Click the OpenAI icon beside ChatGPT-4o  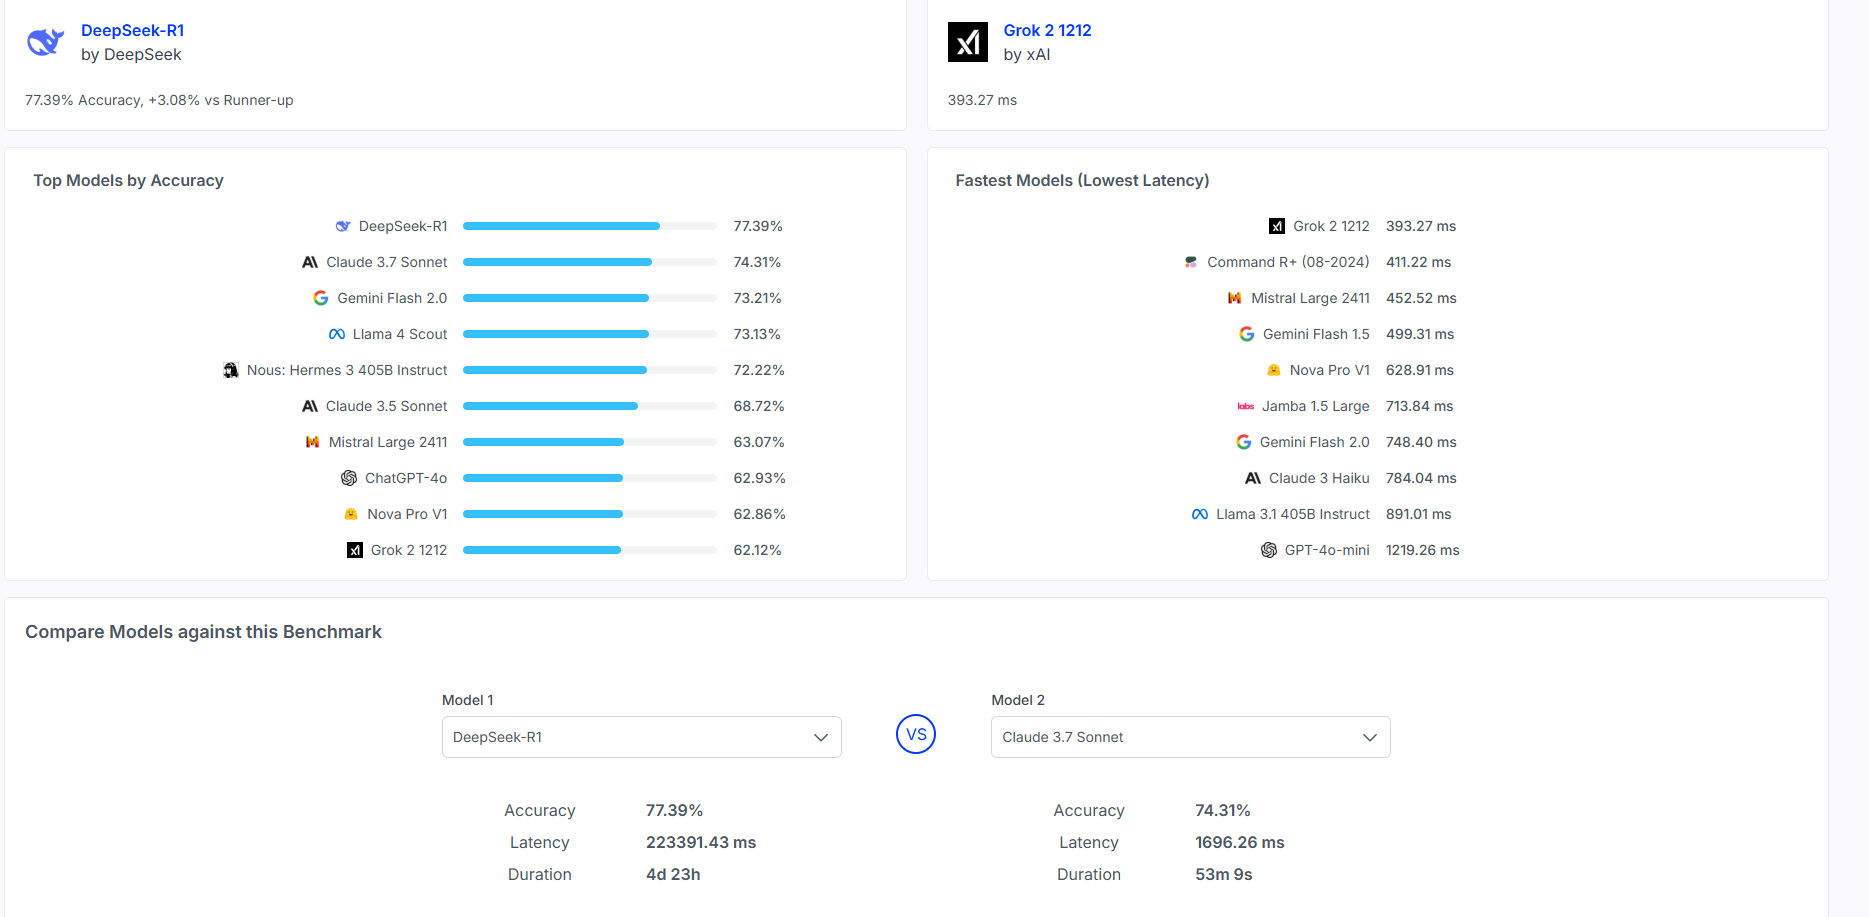(x=349, y=478)
